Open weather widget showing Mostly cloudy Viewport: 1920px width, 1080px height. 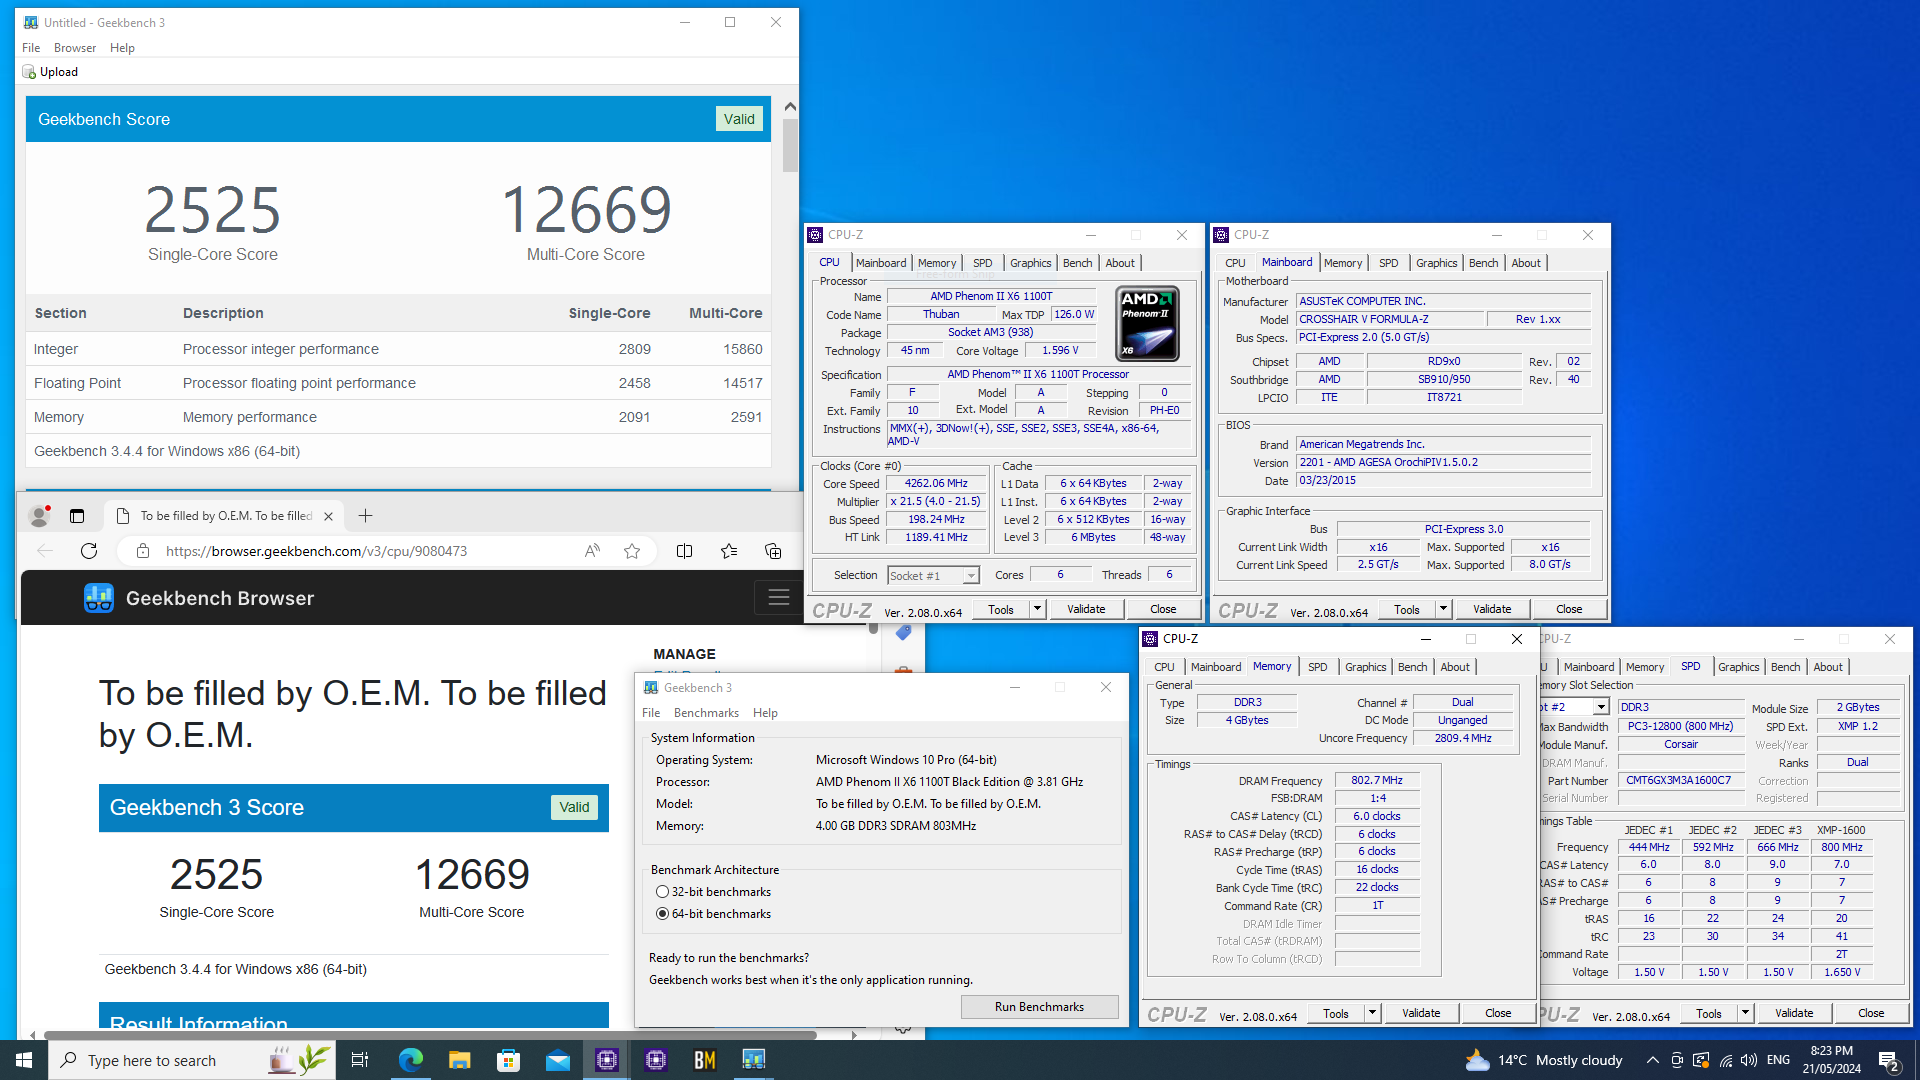pos(1544,1060)
